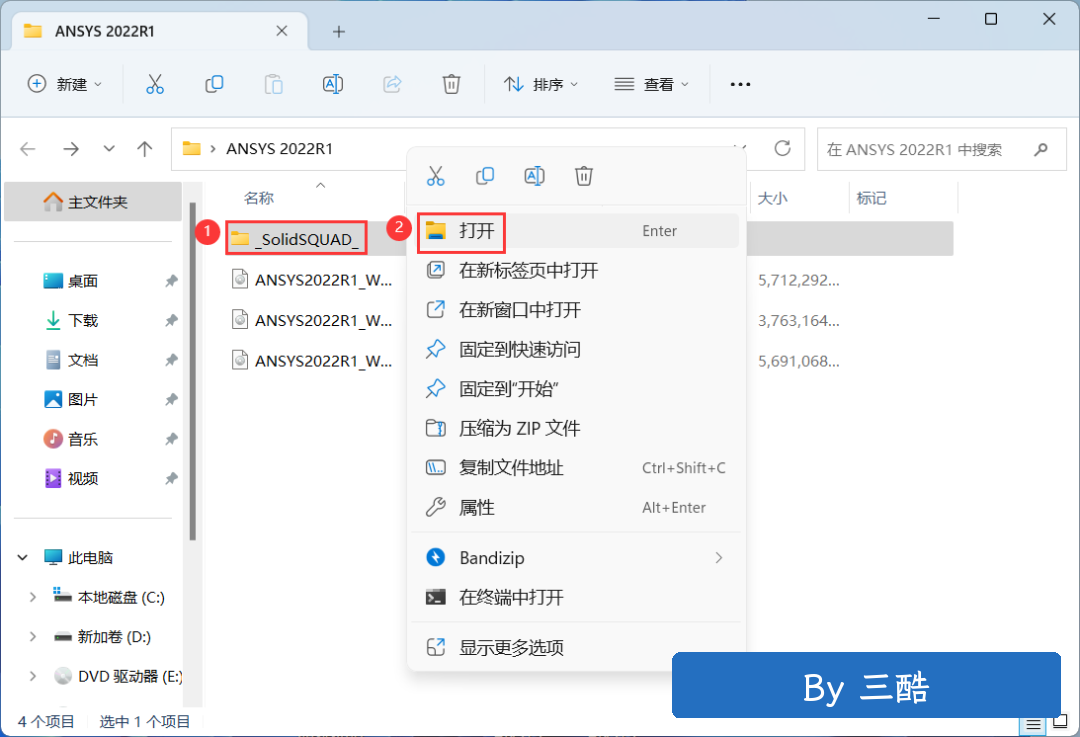Open 文档 in the sidebar

tap(83, 360)
